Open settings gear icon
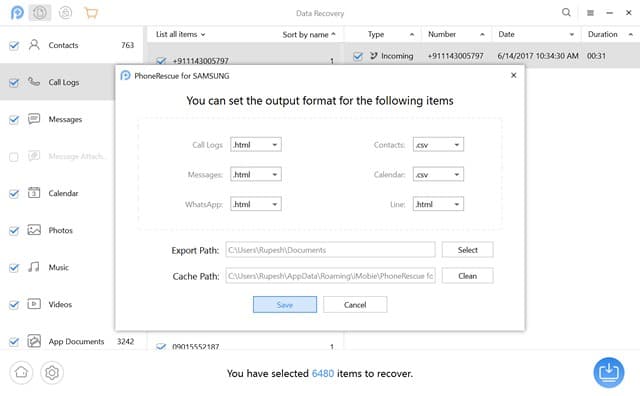Image resolution: width=640 pixels, height=396 pixels. click(x=52, y=372)
